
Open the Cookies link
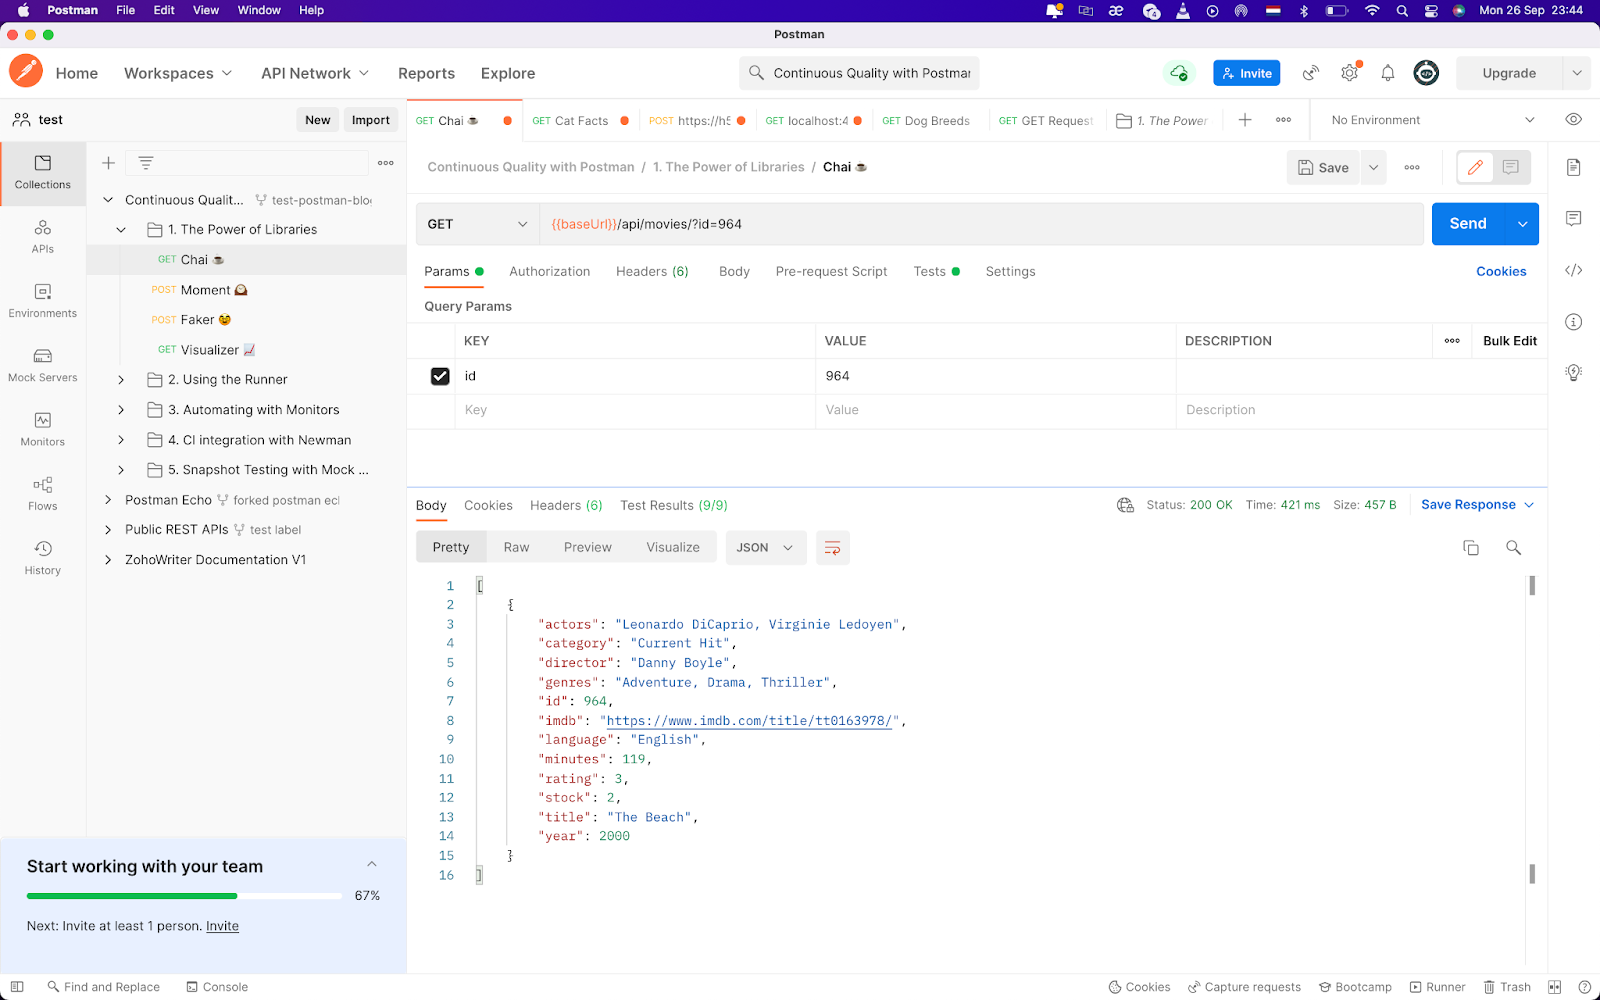(x=1501, y=272)
